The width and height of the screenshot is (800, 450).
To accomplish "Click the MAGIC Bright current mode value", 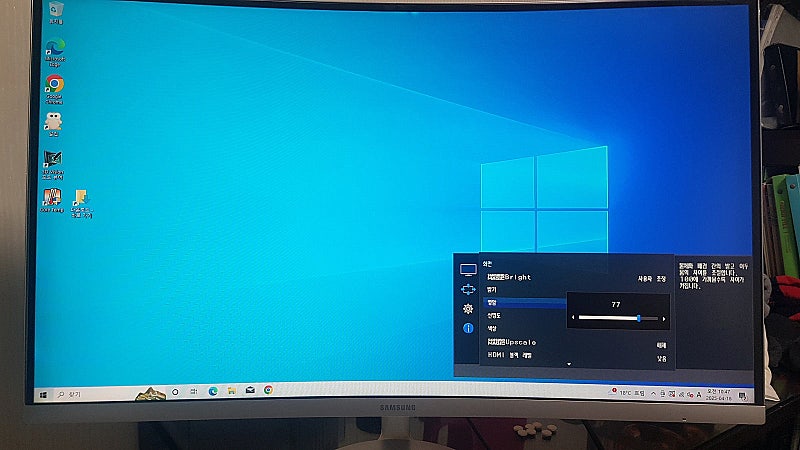I will (x=652, y=279).
